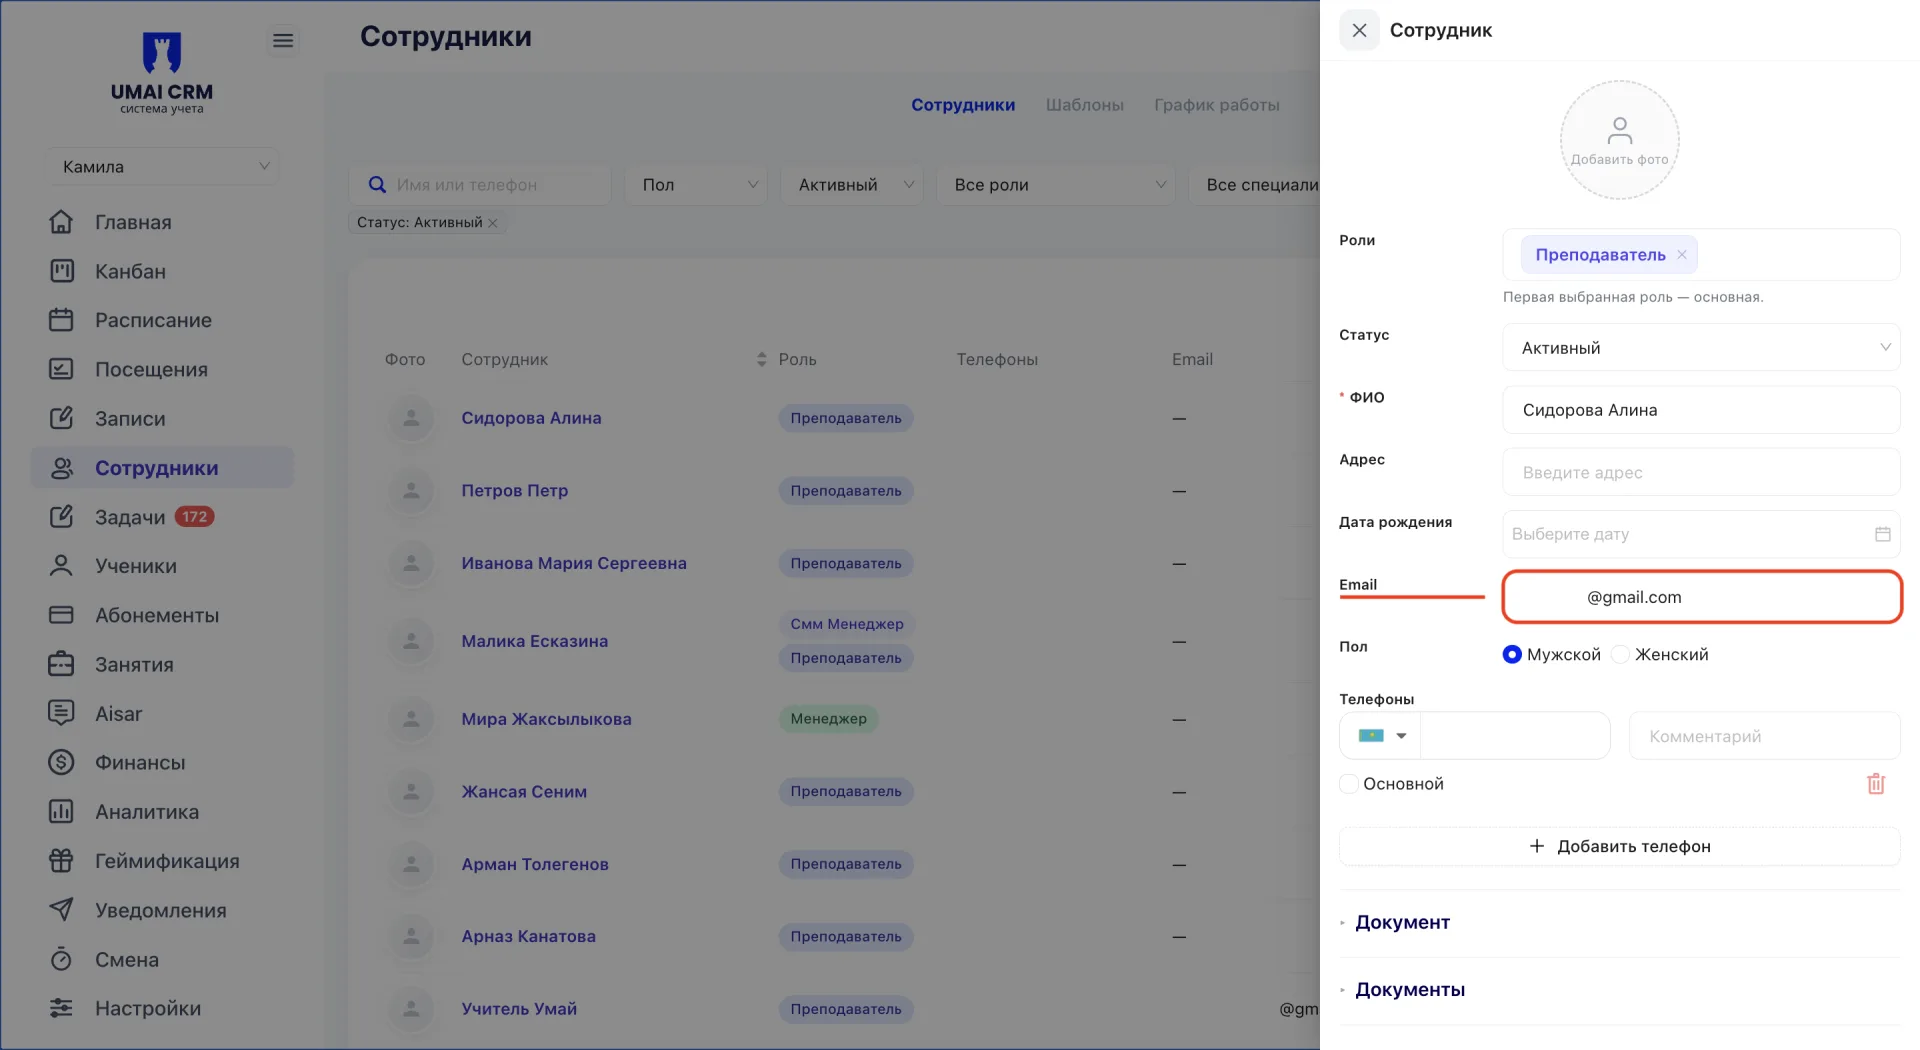The image size is (1920, 1050).
Task: Open the Задачи icon
Action: click(x=61, y=517)
